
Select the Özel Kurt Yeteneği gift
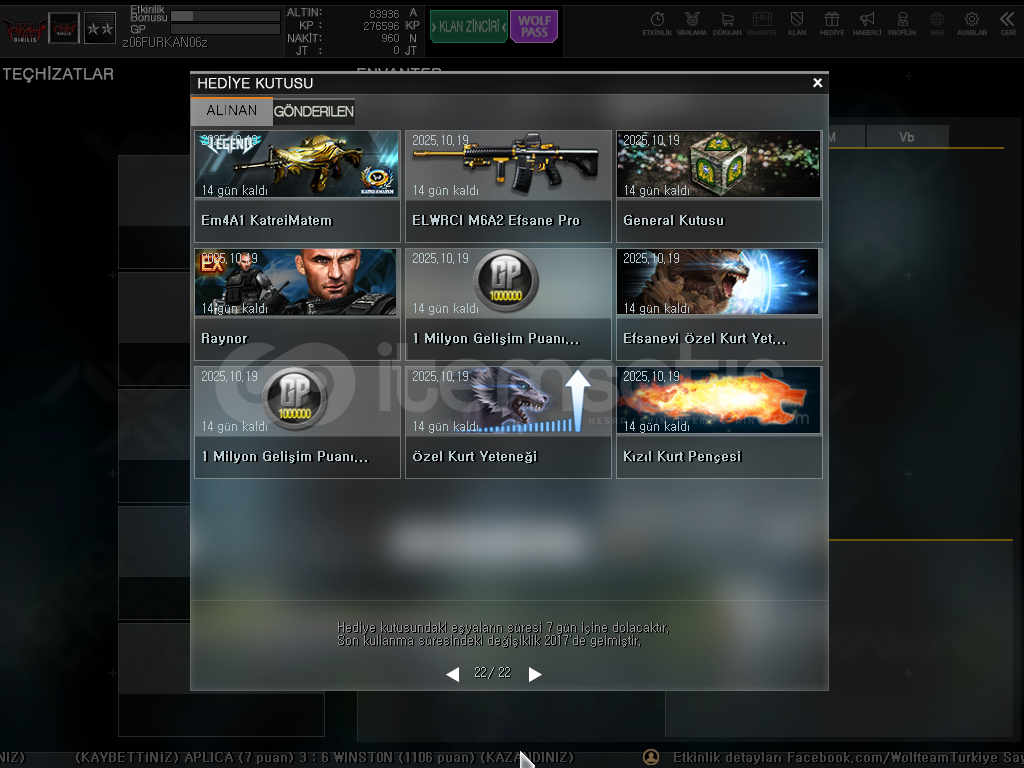(508, 422)
